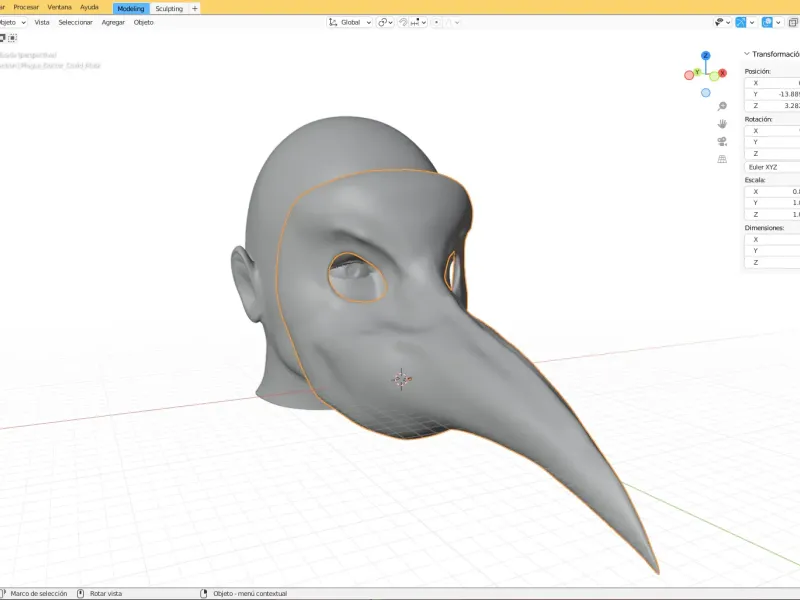The width and height of the screenshot is (800, 600).
Task: Click the pan view hand icon
Action: 722,123
